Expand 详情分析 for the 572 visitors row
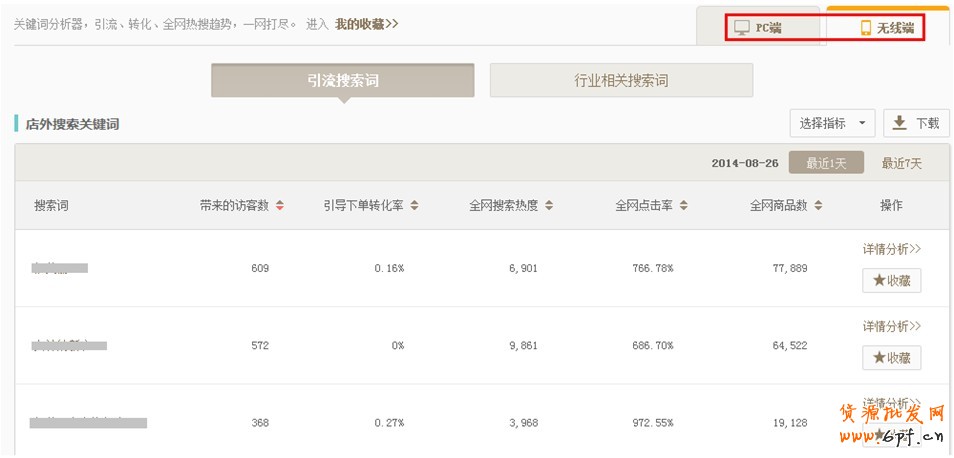954x458 pixels. (x=891, y=326)
